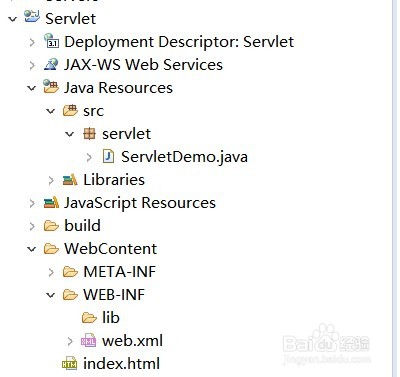Click the servlet package icon
Screen dimensions: 400x377
pos(89,134)
